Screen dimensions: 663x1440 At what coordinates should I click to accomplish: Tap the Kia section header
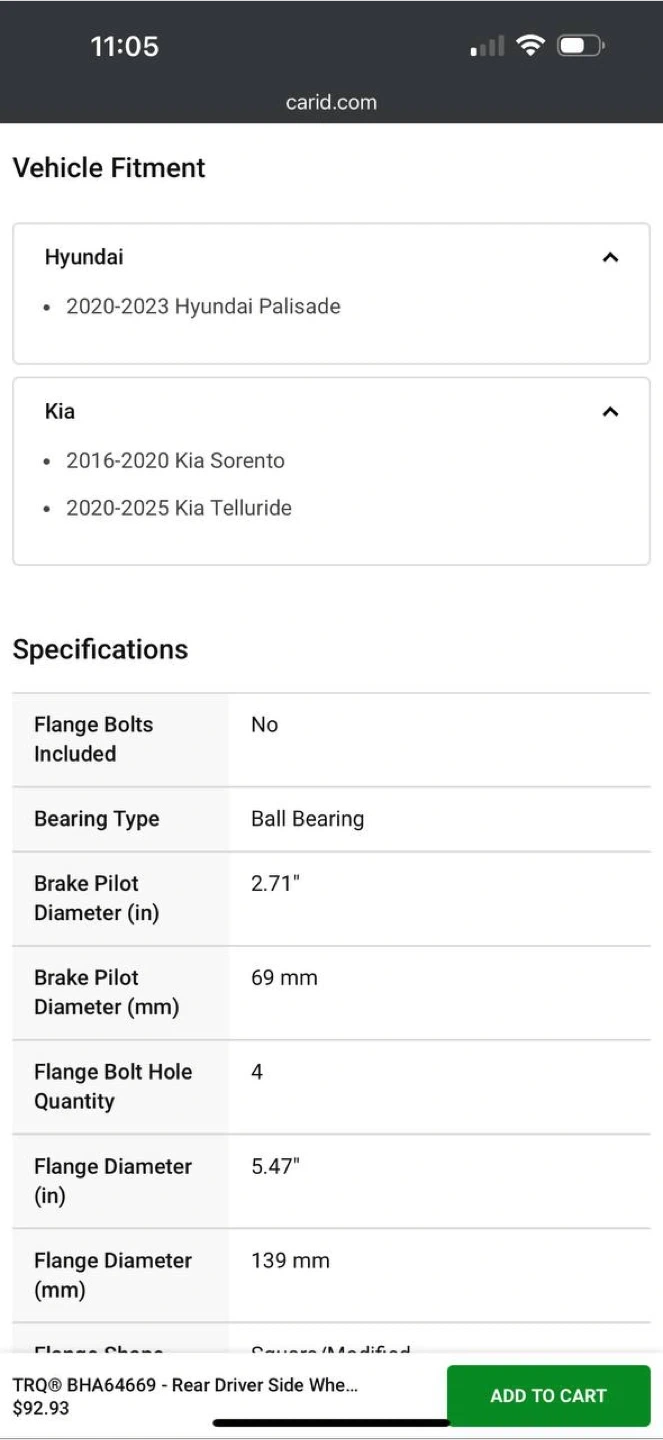point(60,411)
